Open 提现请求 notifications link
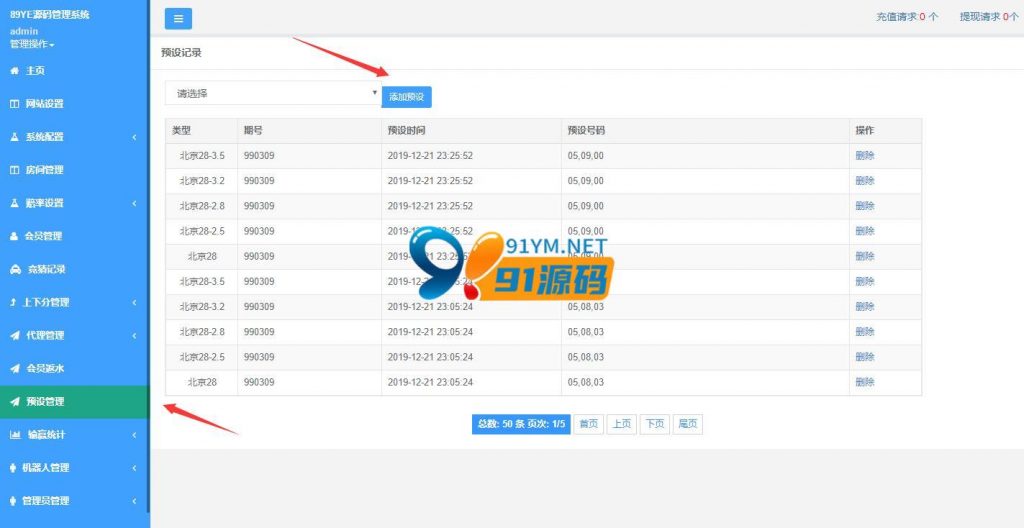The height and width of the screenshot is (528, 1024). (x=988, y=17)
